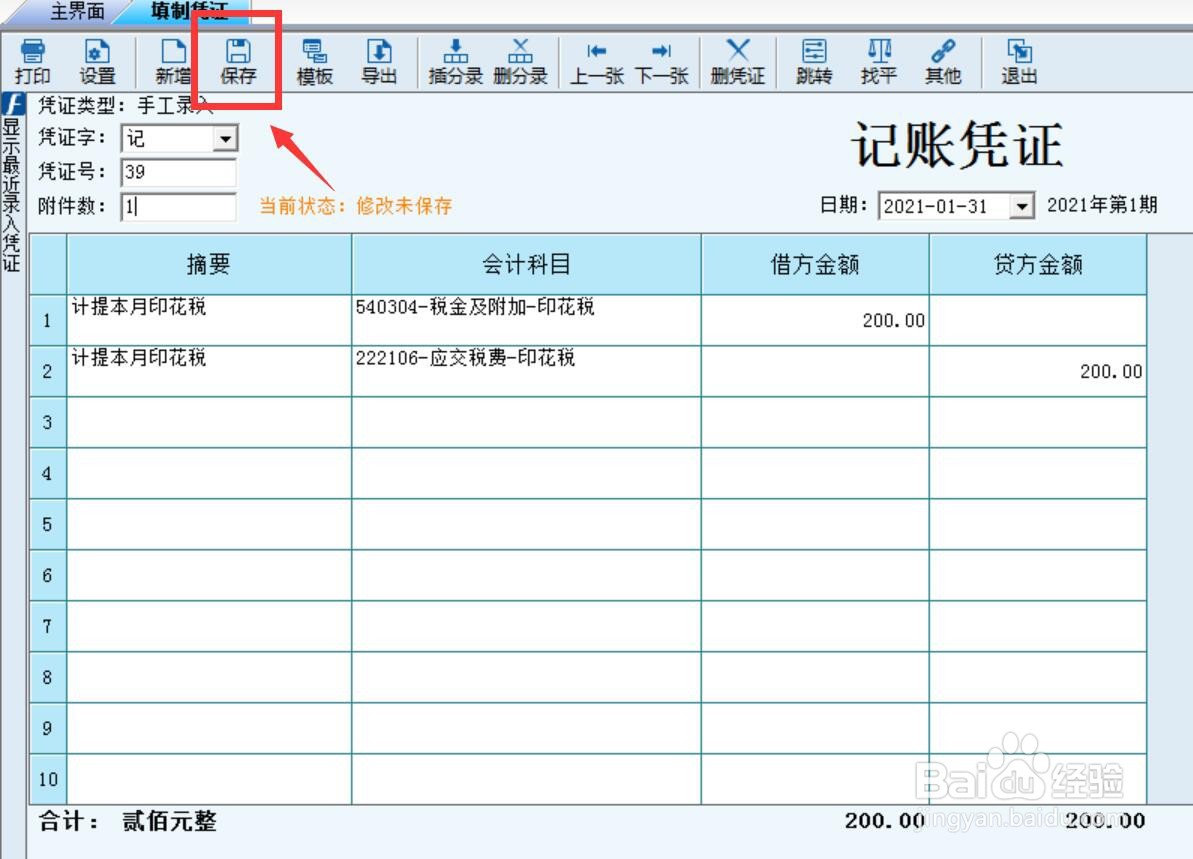This screenshot has width=1193, height=859.
Task: Select row number 5 header
Action: 48,524
